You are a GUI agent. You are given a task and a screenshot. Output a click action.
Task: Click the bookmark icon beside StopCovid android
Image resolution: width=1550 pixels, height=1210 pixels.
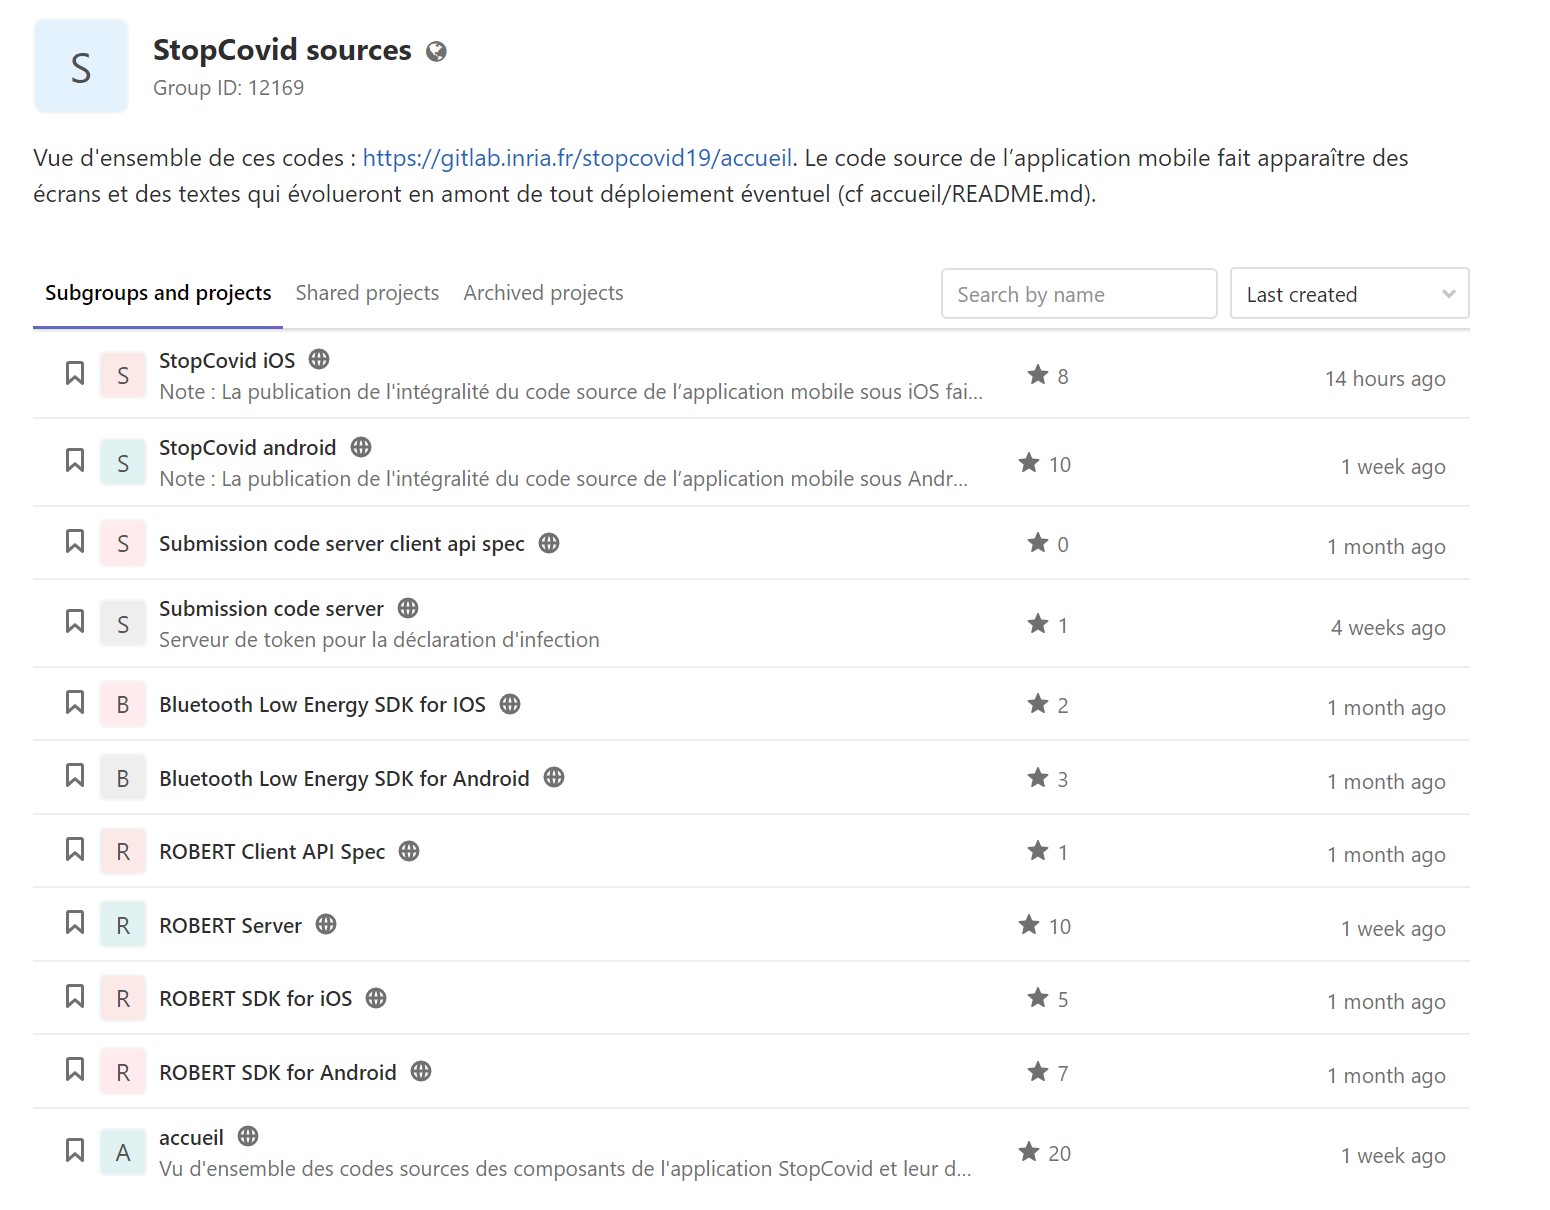pyautogui.click(x=75, y=461)
